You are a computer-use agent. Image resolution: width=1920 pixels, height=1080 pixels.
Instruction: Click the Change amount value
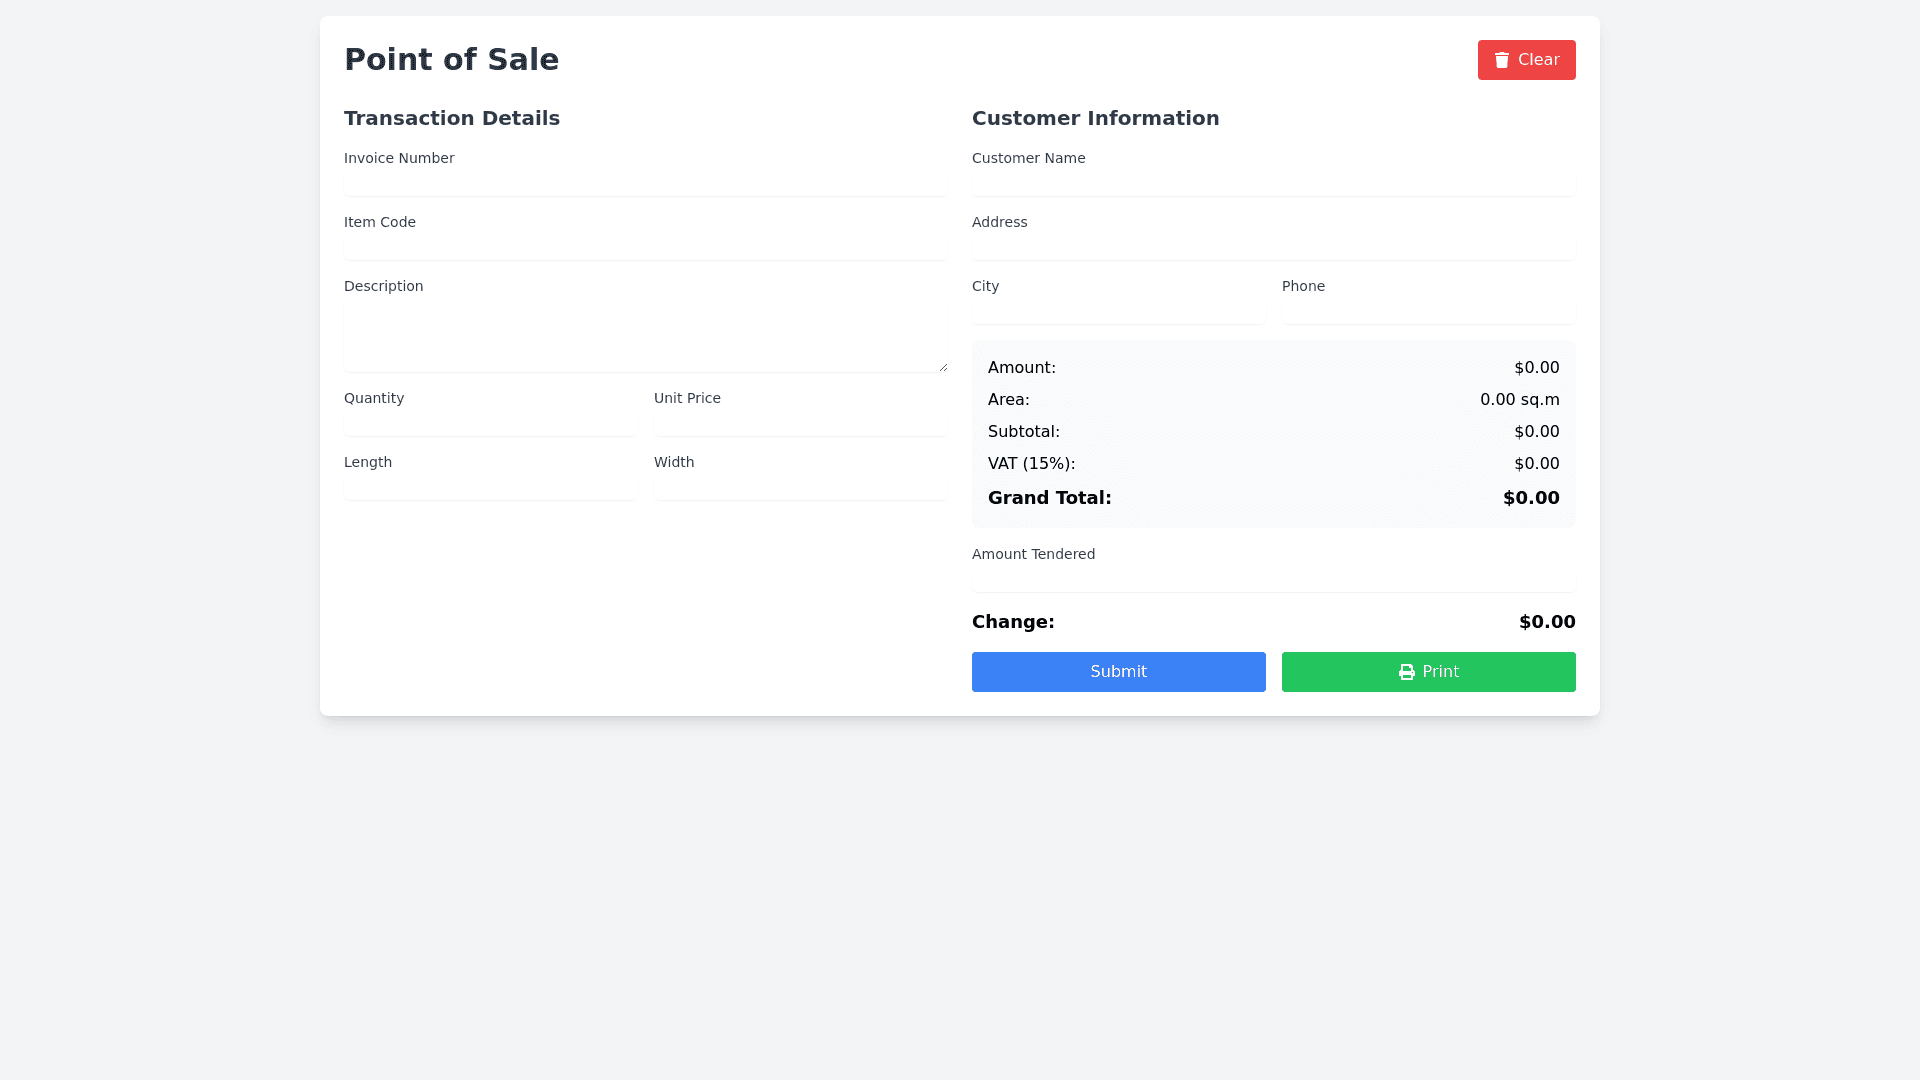(1546, 622)
